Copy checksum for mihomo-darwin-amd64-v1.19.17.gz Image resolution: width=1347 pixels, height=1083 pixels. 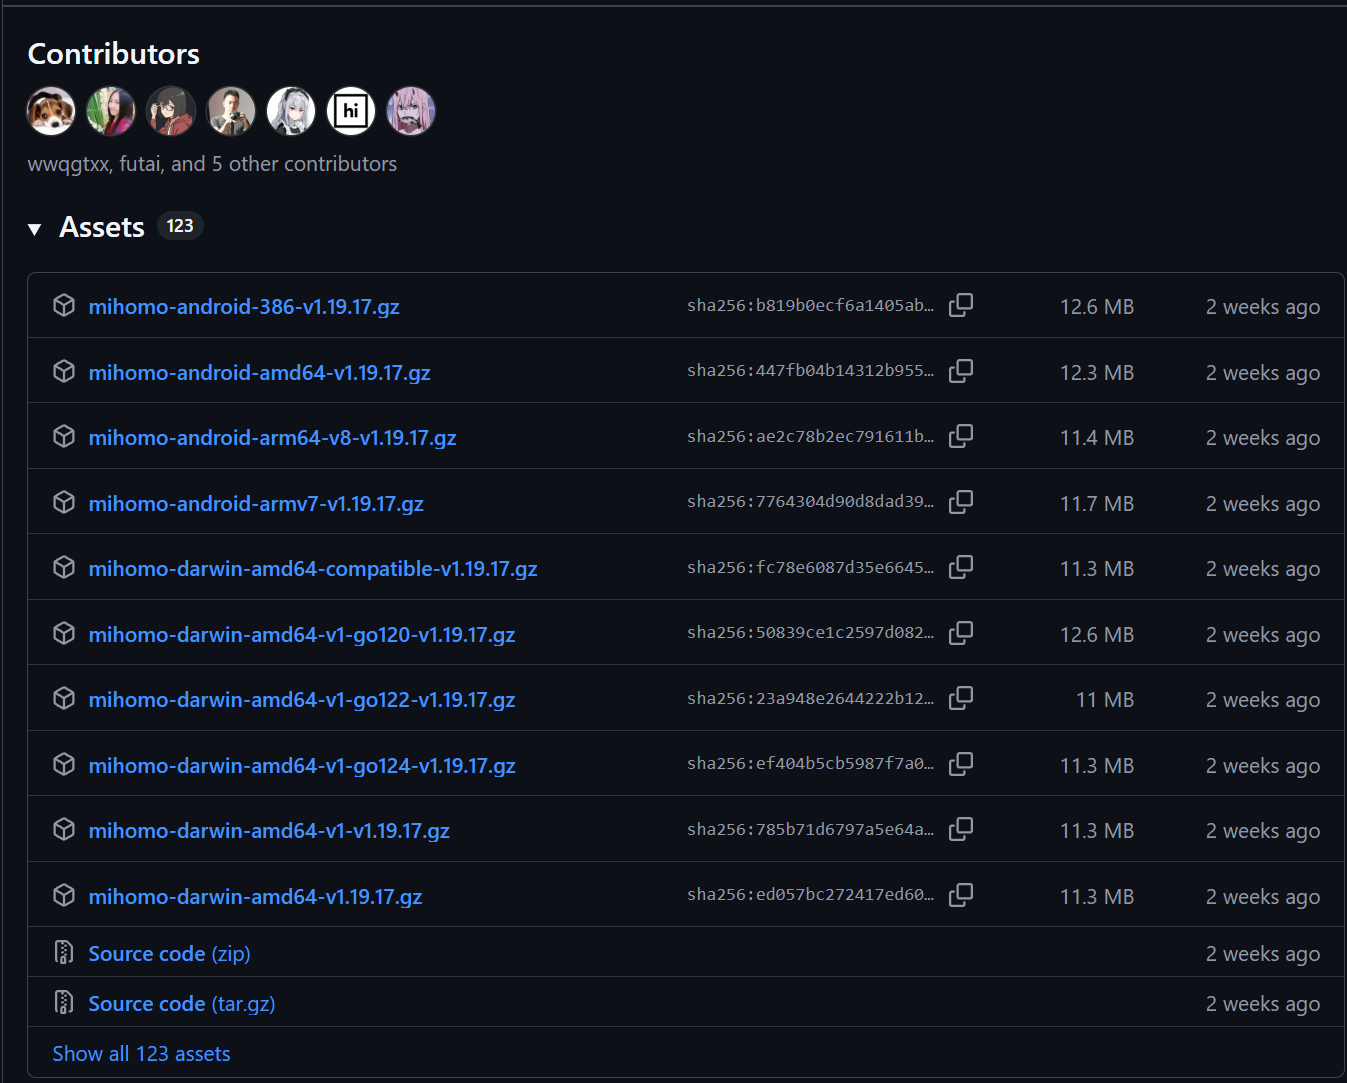pyautogui.click(x=960, y=895)
